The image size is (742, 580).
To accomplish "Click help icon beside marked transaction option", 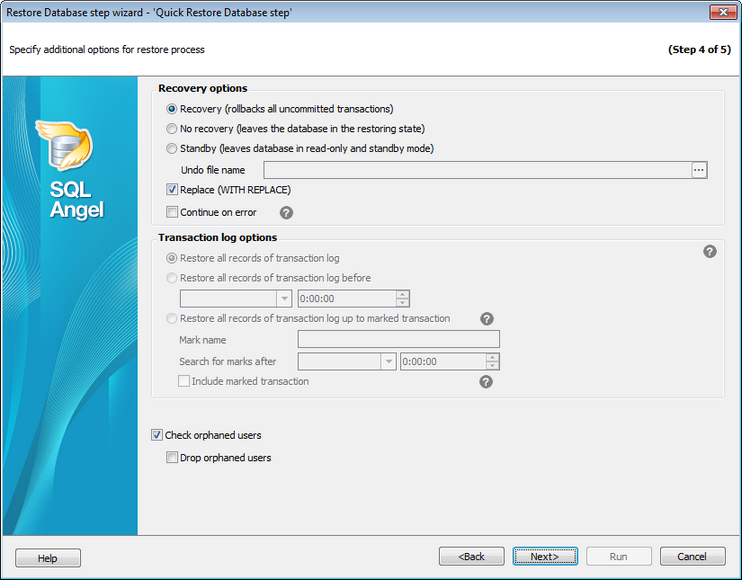I will pos(487,319).
